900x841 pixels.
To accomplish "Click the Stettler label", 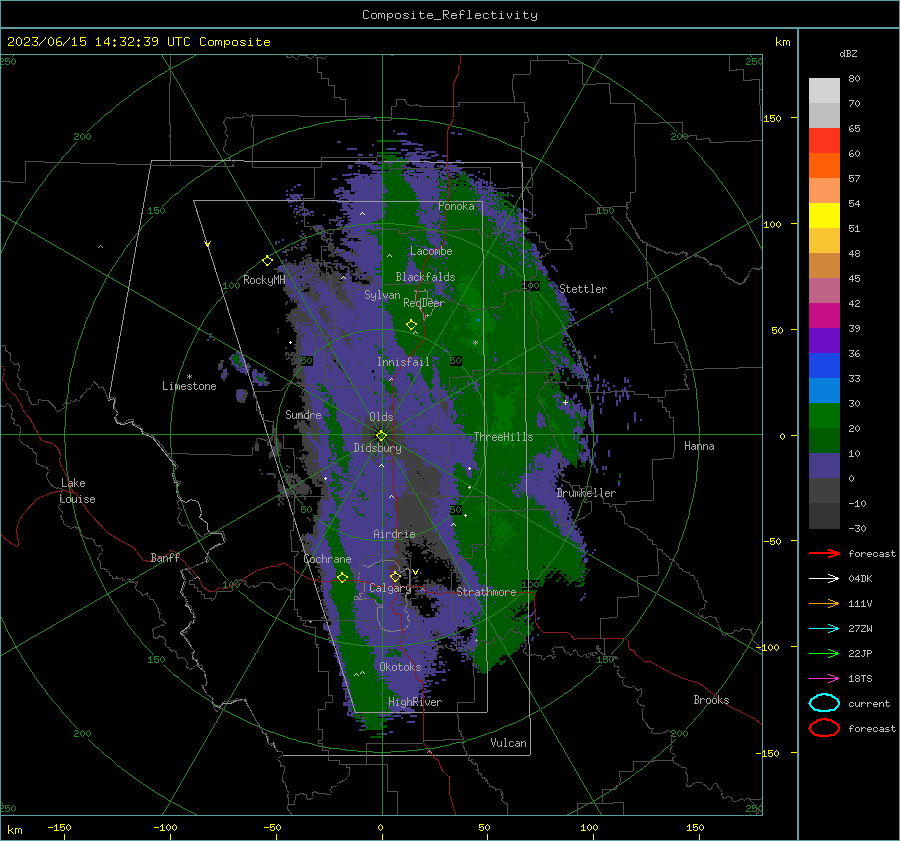I will point(583,289).
